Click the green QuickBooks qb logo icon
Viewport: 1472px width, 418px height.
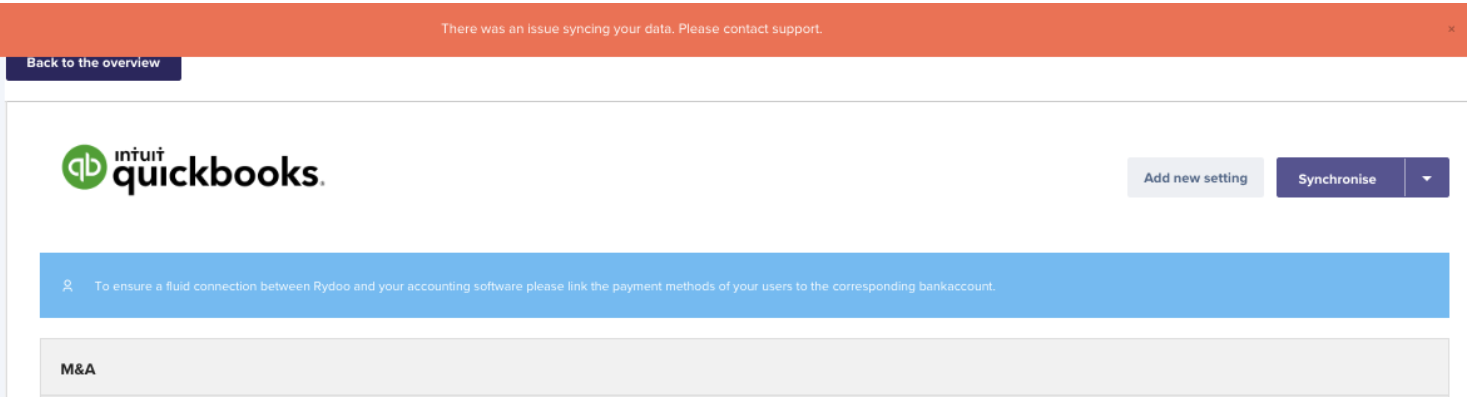tap(84, 167)
